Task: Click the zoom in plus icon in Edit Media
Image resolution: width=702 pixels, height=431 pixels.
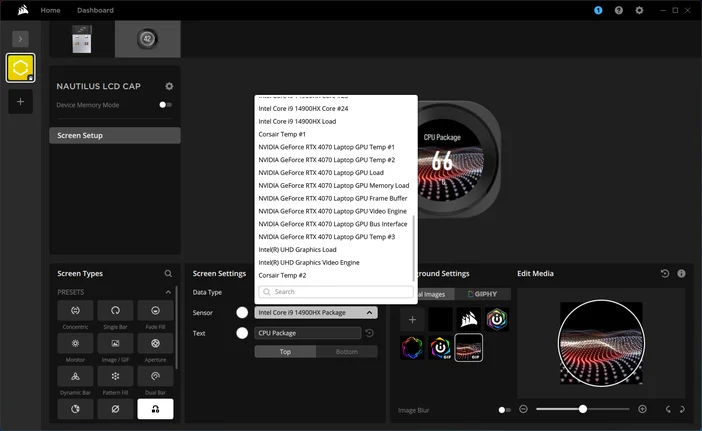Action: pos(642,409)
